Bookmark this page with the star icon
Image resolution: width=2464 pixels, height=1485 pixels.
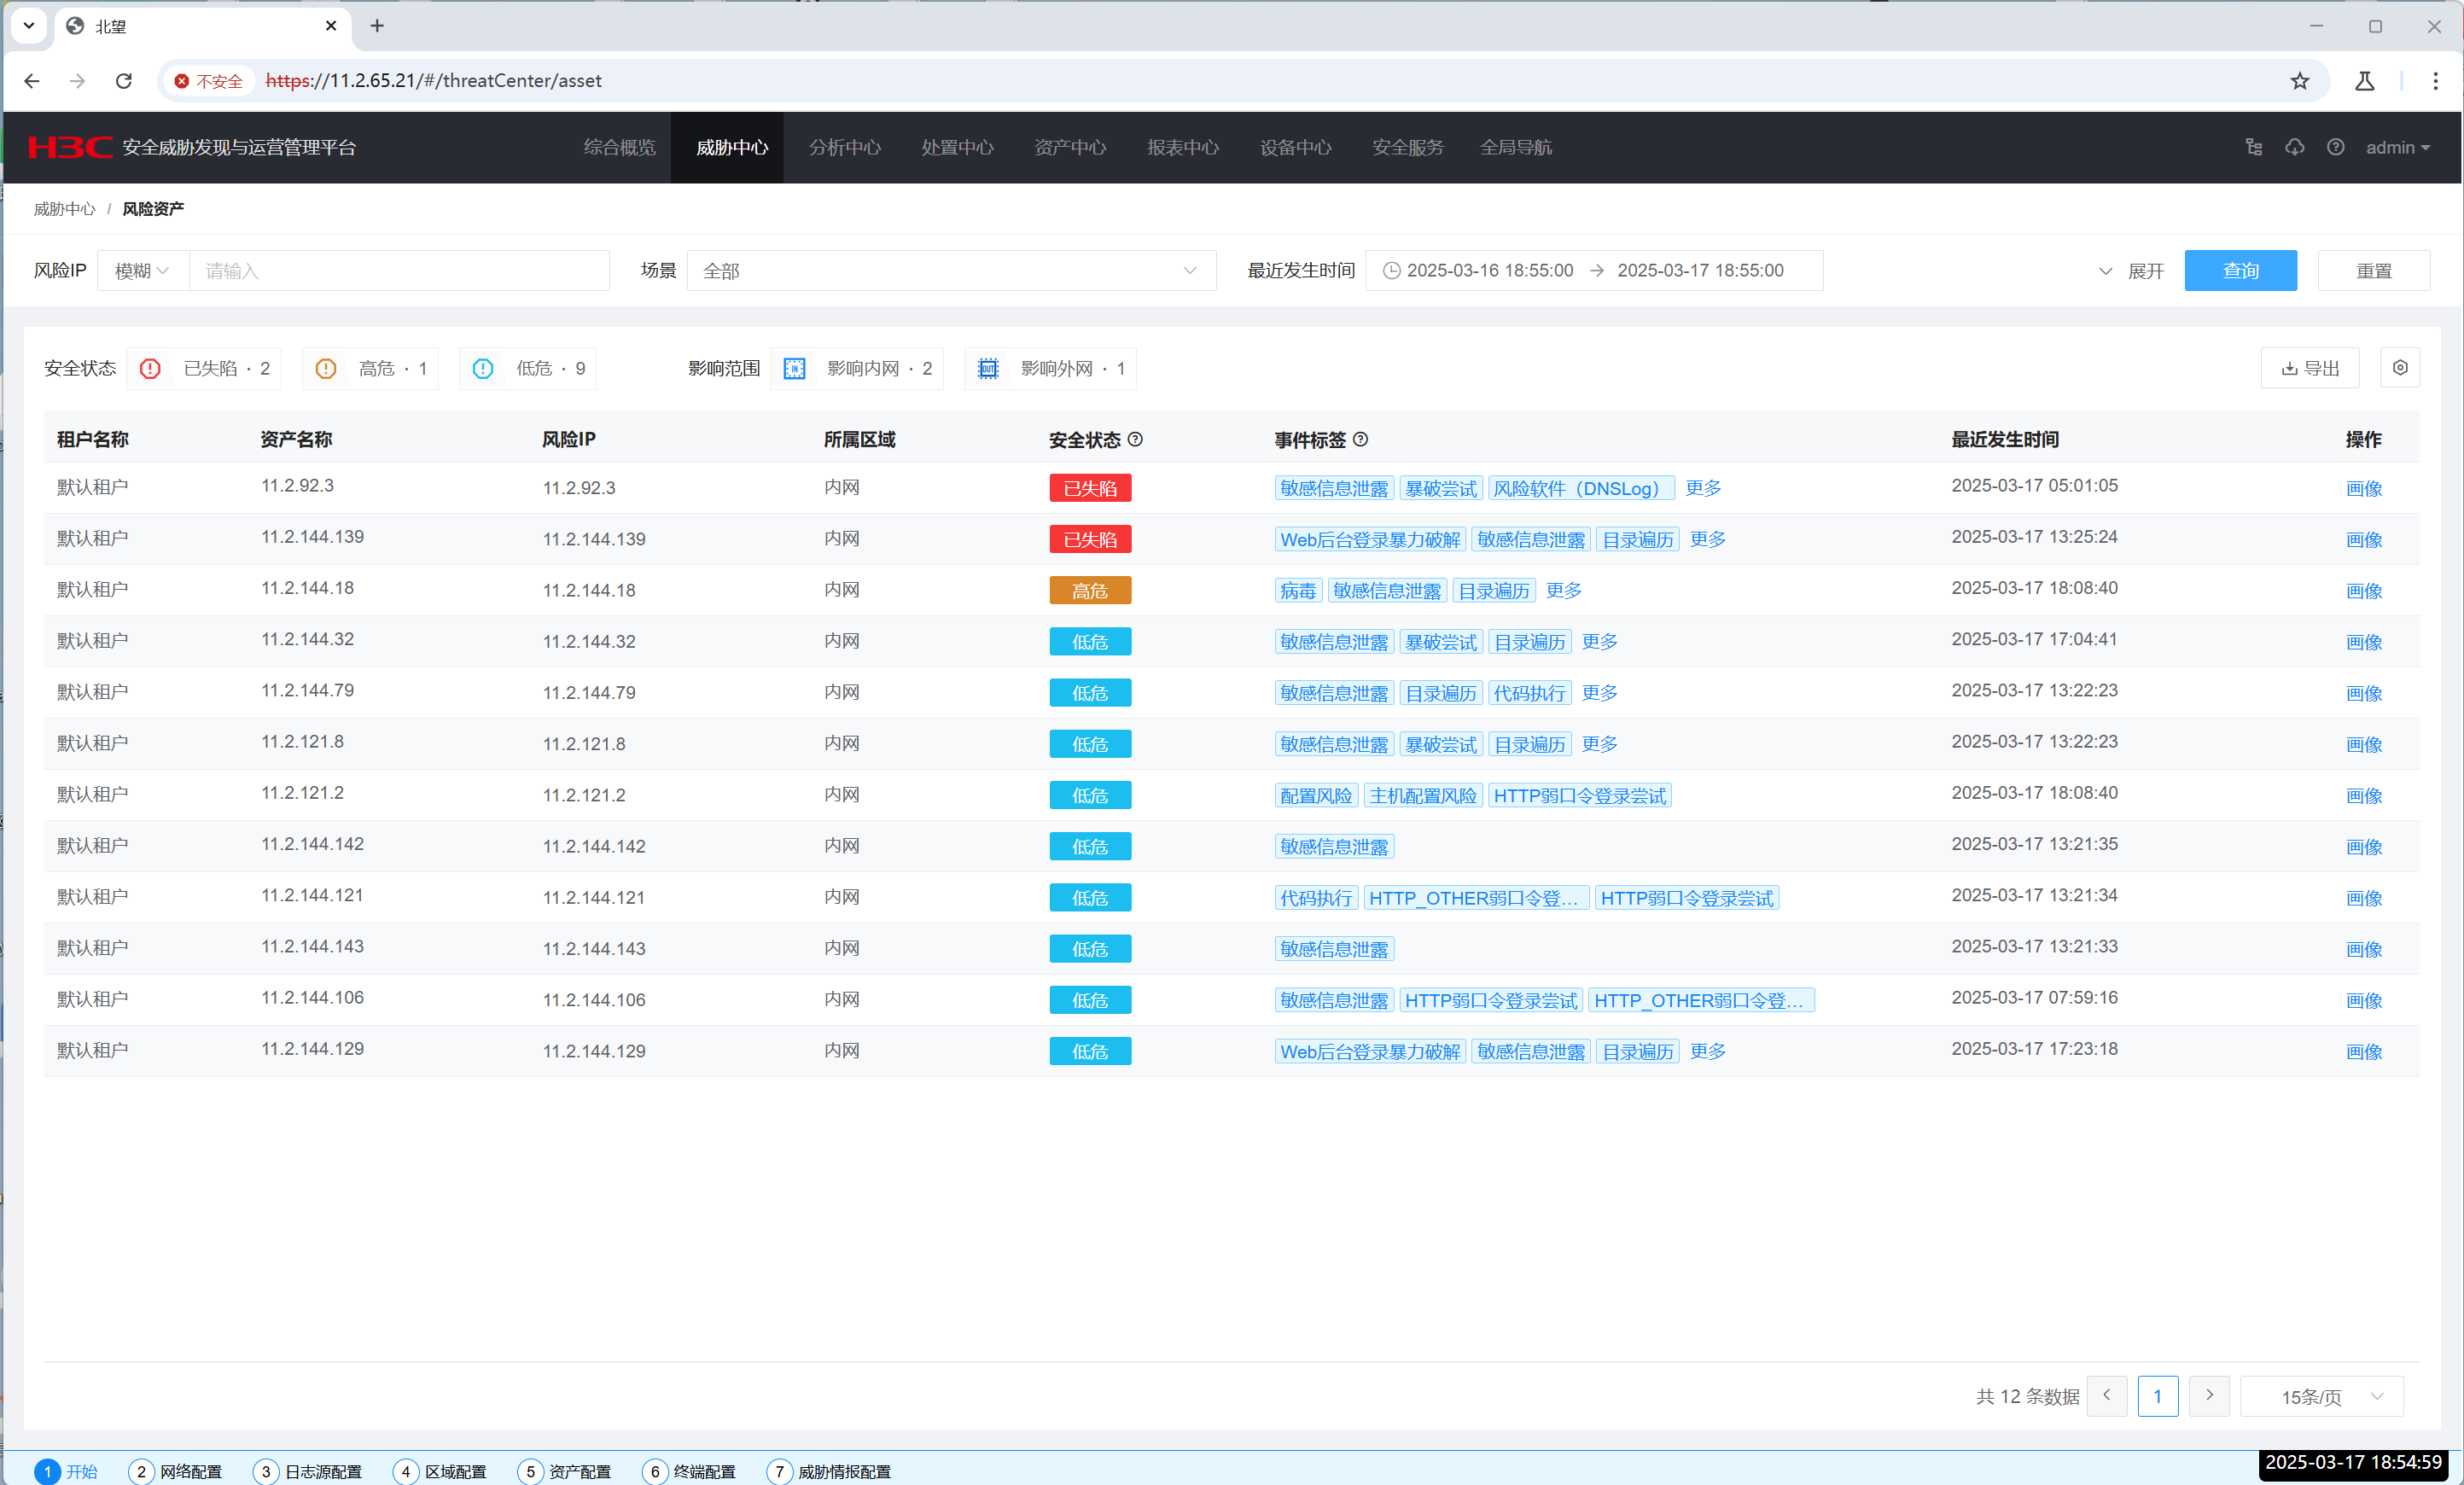click(2300, 81)
